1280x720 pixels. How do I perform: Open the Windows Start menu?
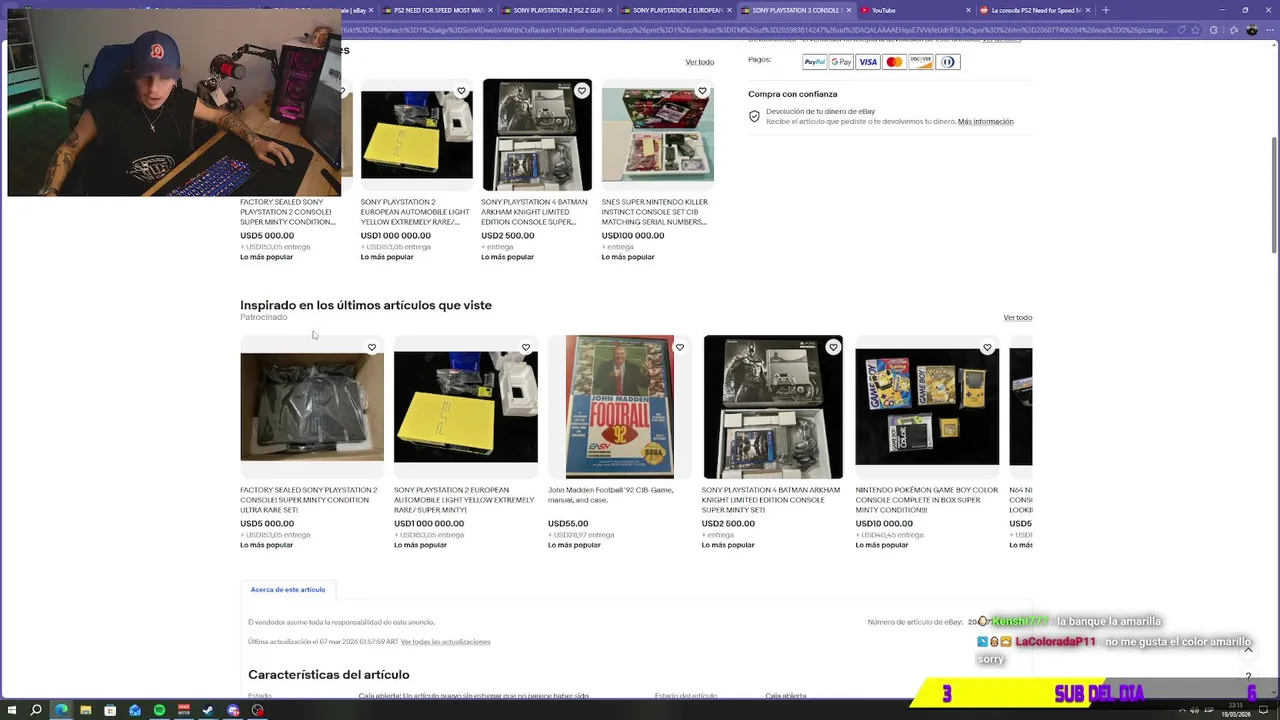coord(11,710)
